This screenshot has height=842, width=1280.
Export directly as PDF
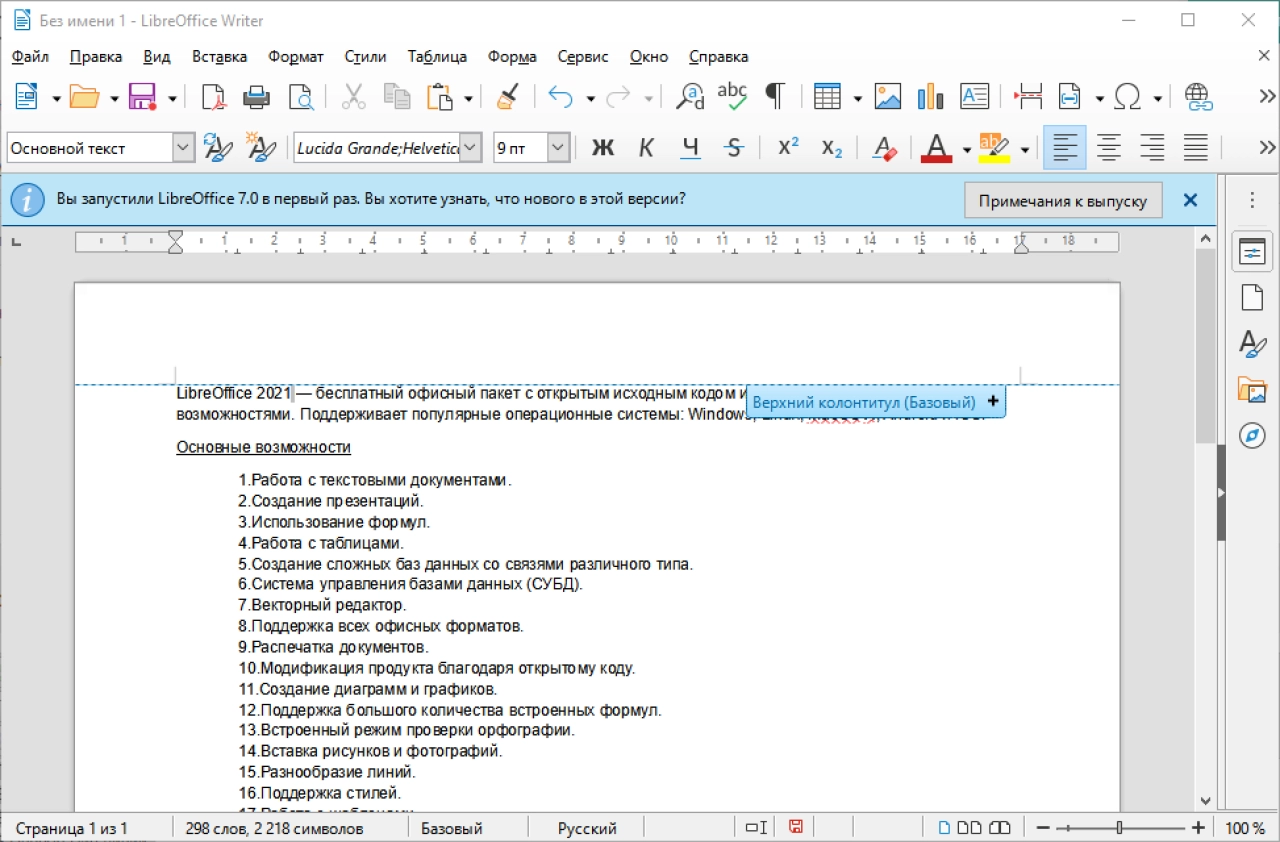pos(214,97)
